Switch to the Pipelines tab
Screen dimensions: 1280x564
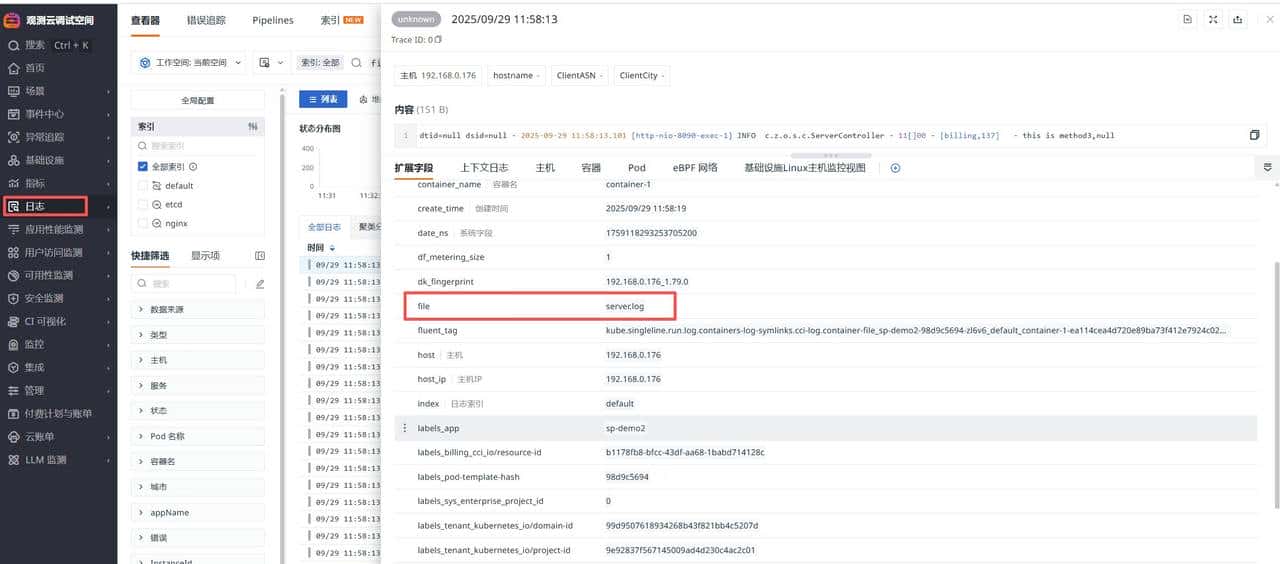click(x=273, y=20)
